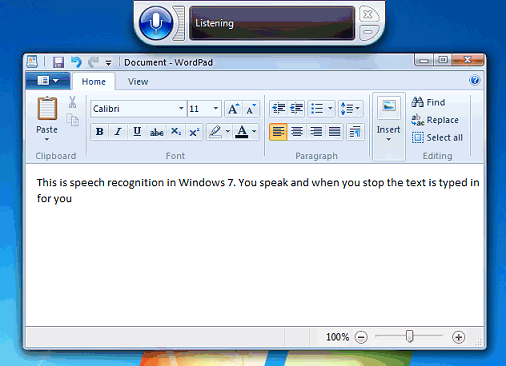Align text right

click(316, 132)
